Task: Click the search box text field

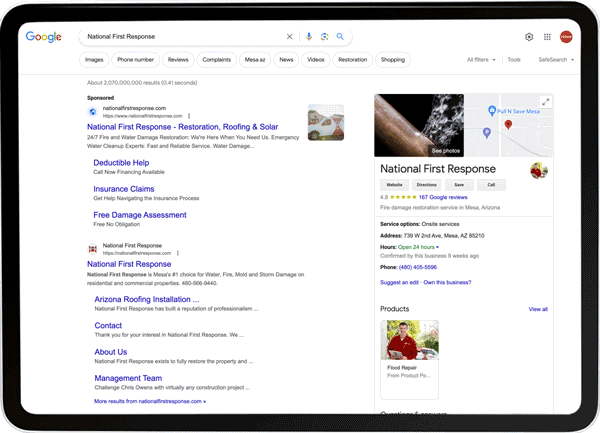Action: click(184, 36)
